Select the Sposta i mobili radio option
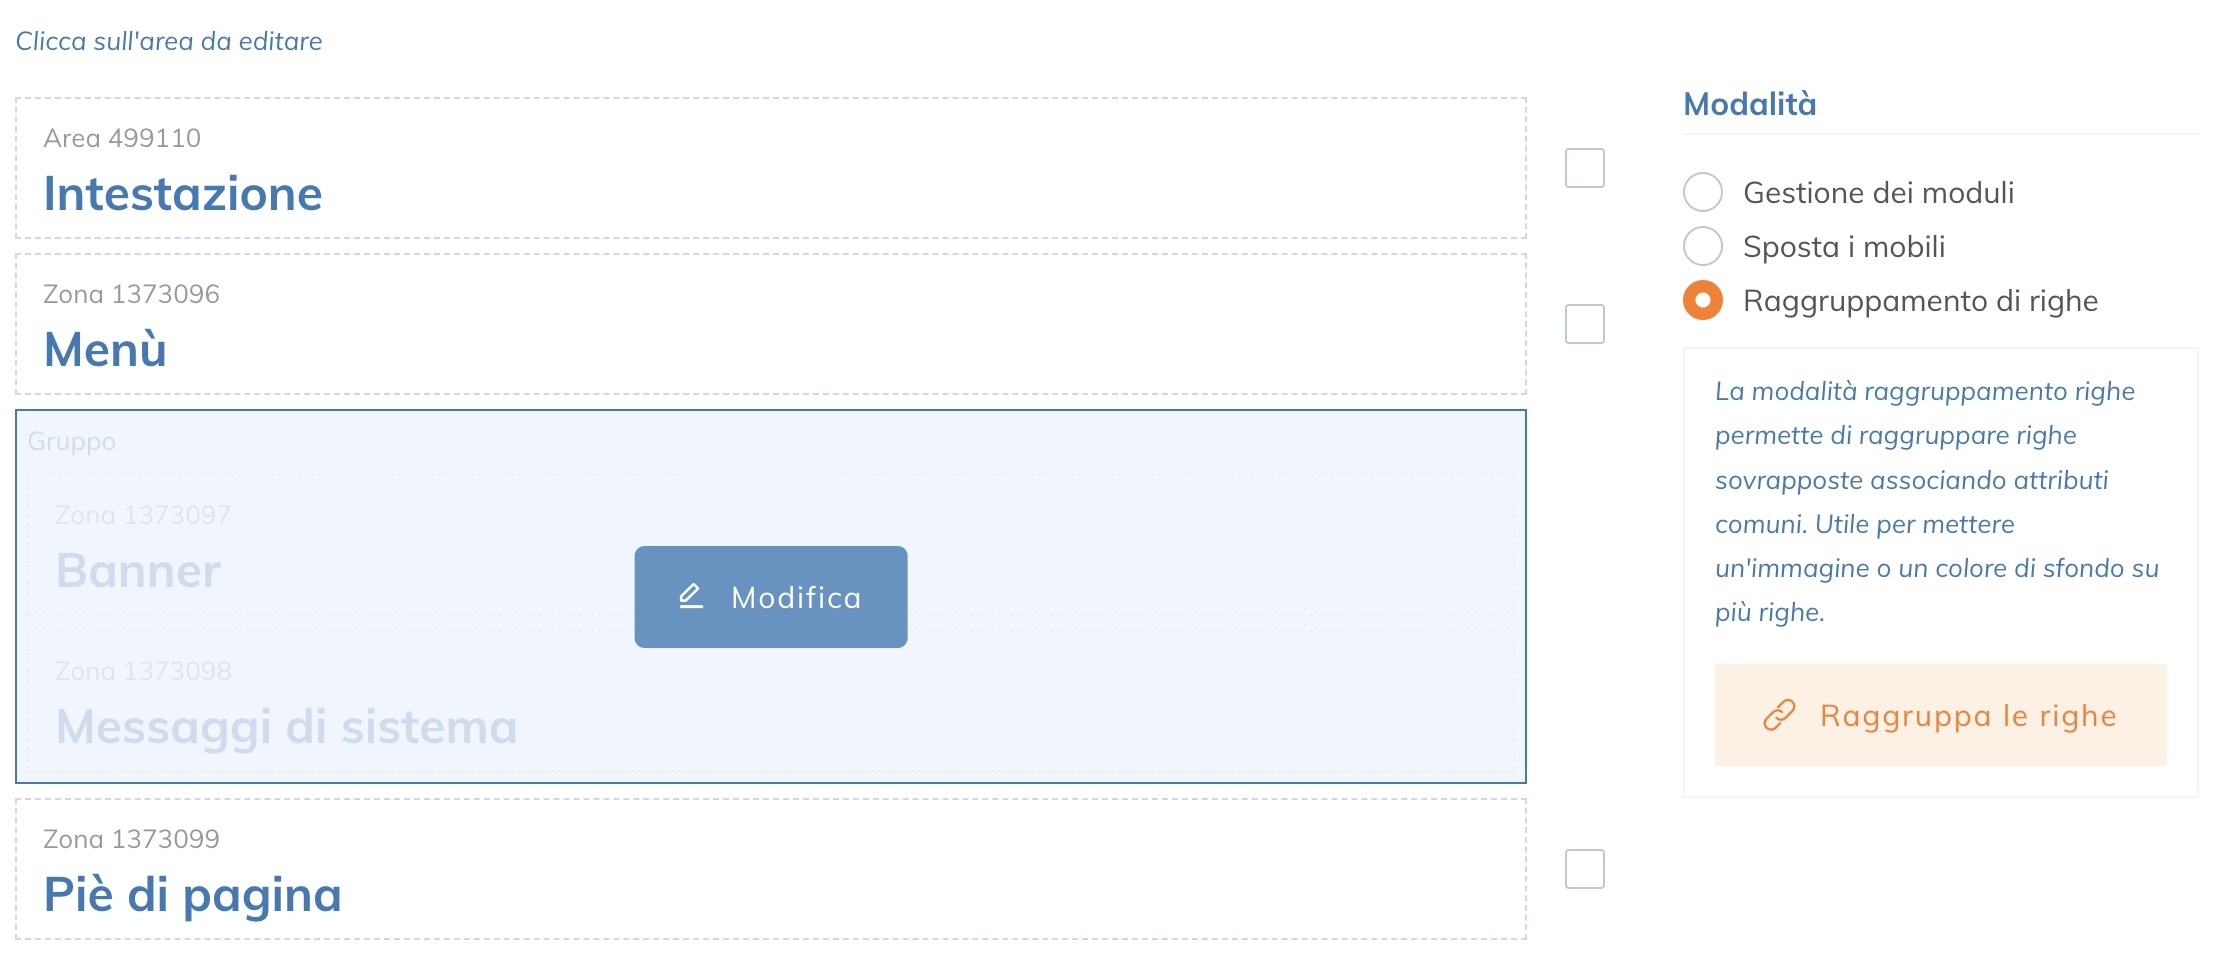This screenshot has width=2218, height=956. 1703,246
